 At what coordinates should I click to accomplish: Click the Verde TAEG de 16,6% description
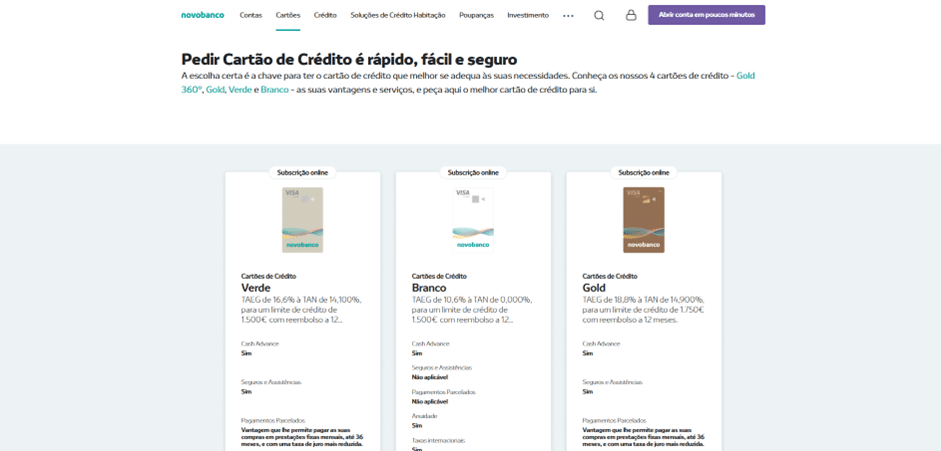tap(301, 309)
